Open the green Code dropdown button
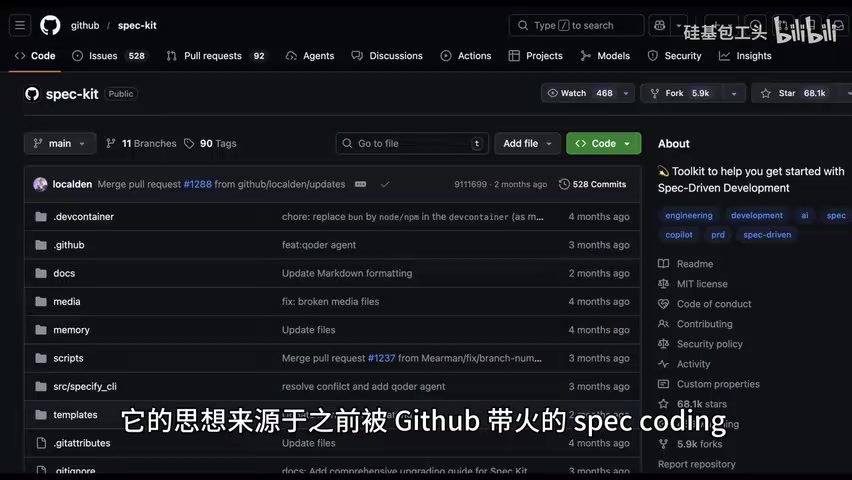The image size is (852, 480). click(603, 144)
